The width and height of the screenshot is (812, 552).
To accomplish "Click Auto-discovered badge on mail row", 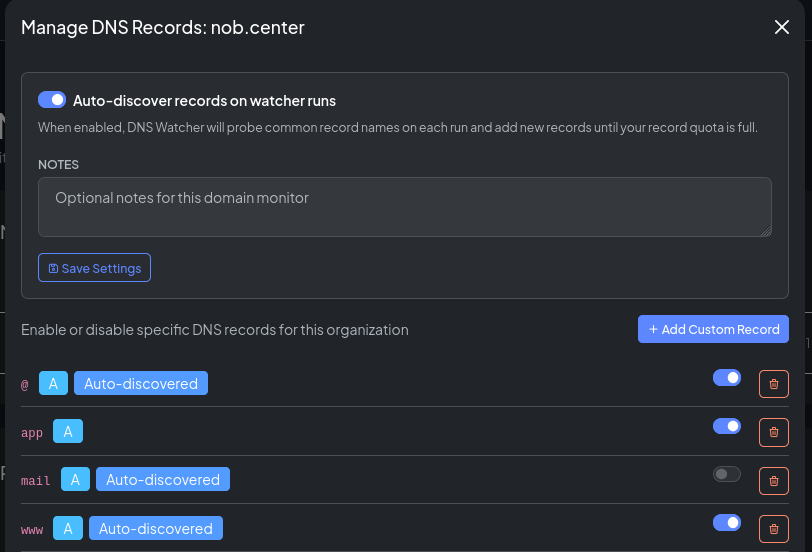I will pyautogui.click(x=163, y=479).
